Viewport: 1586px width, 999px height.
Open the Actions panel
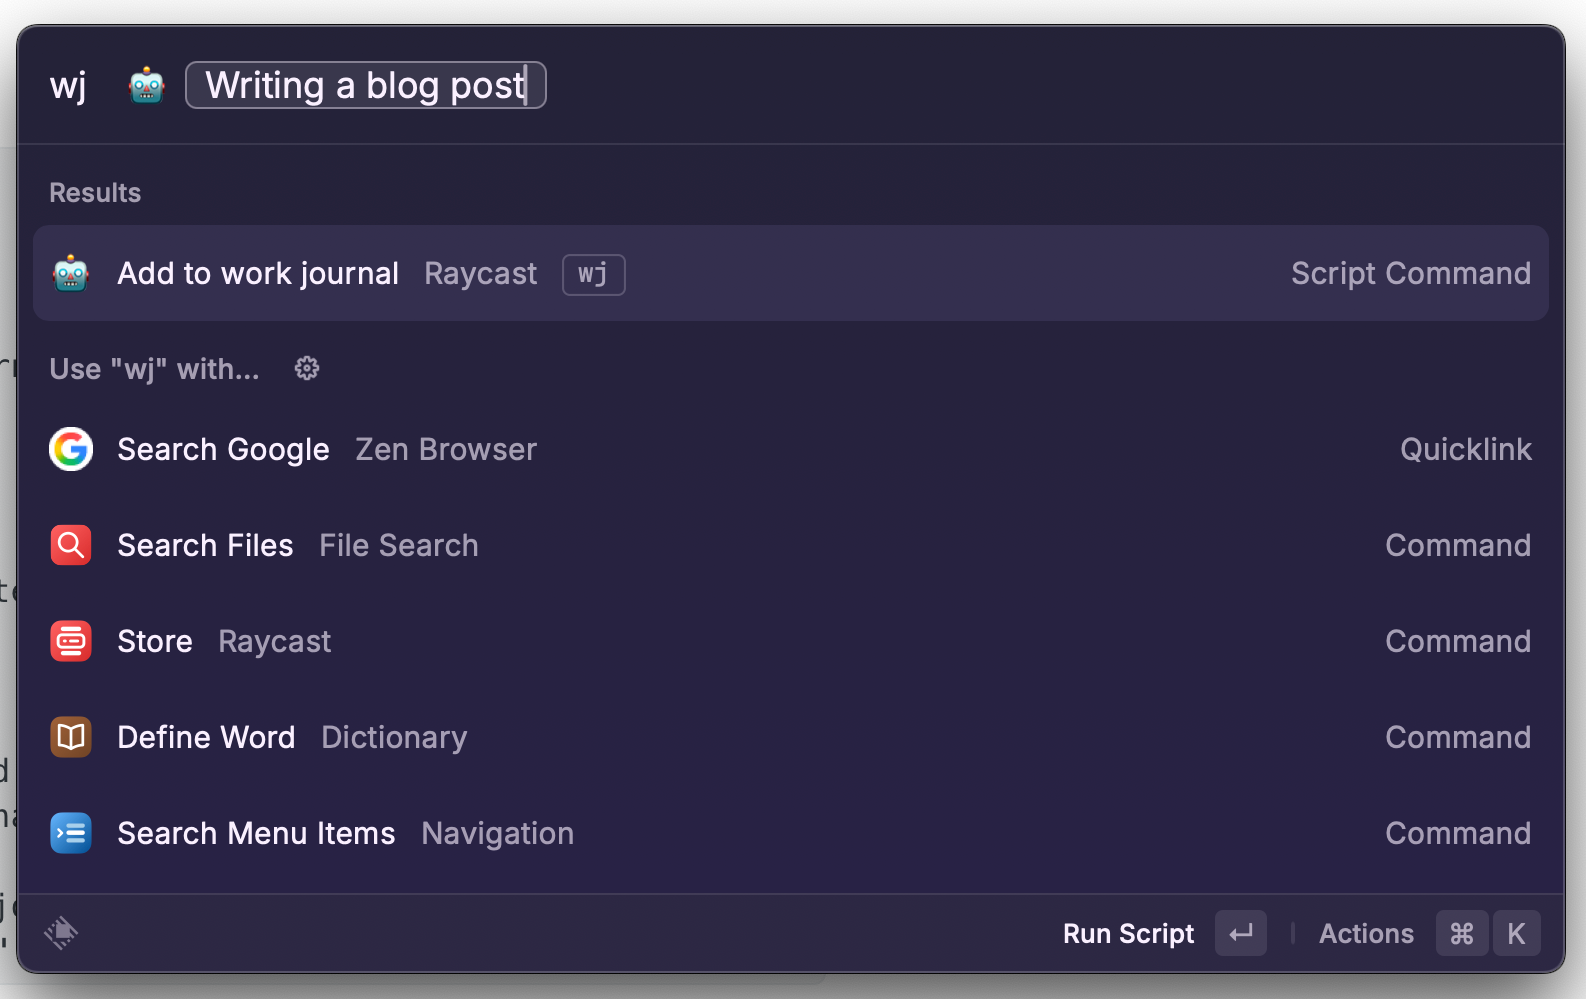1366,934
